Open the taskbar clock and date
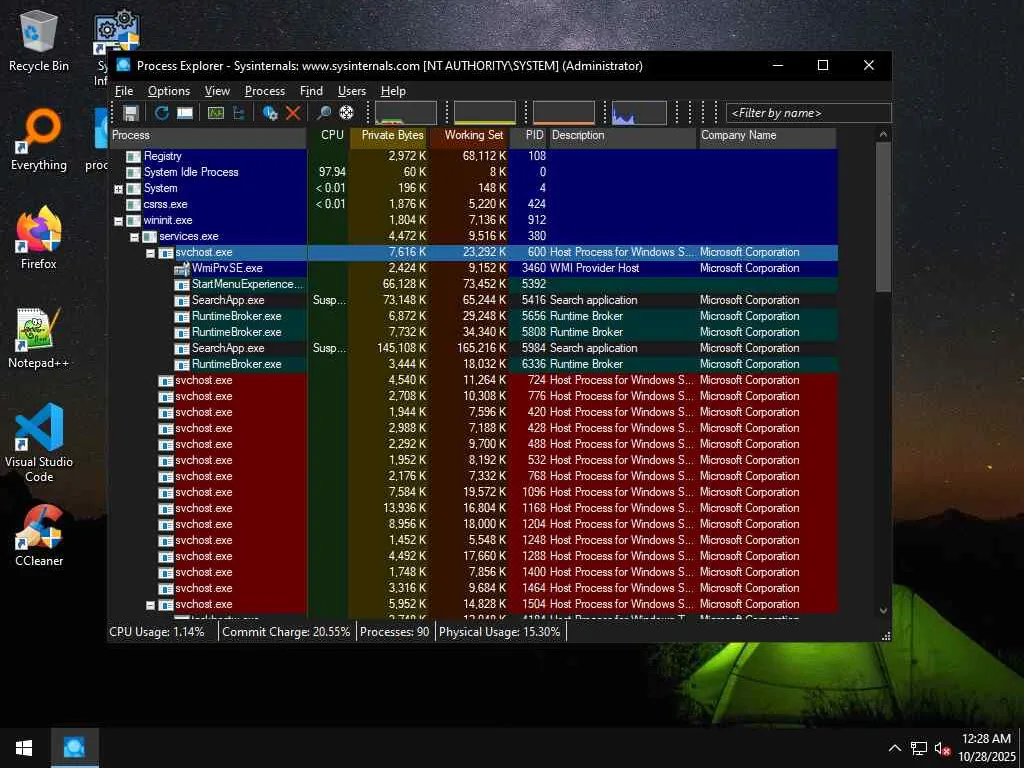Image resolution: width=1024 pixels, height=768 pixels. pyautogui.click(x=986, y=748)
